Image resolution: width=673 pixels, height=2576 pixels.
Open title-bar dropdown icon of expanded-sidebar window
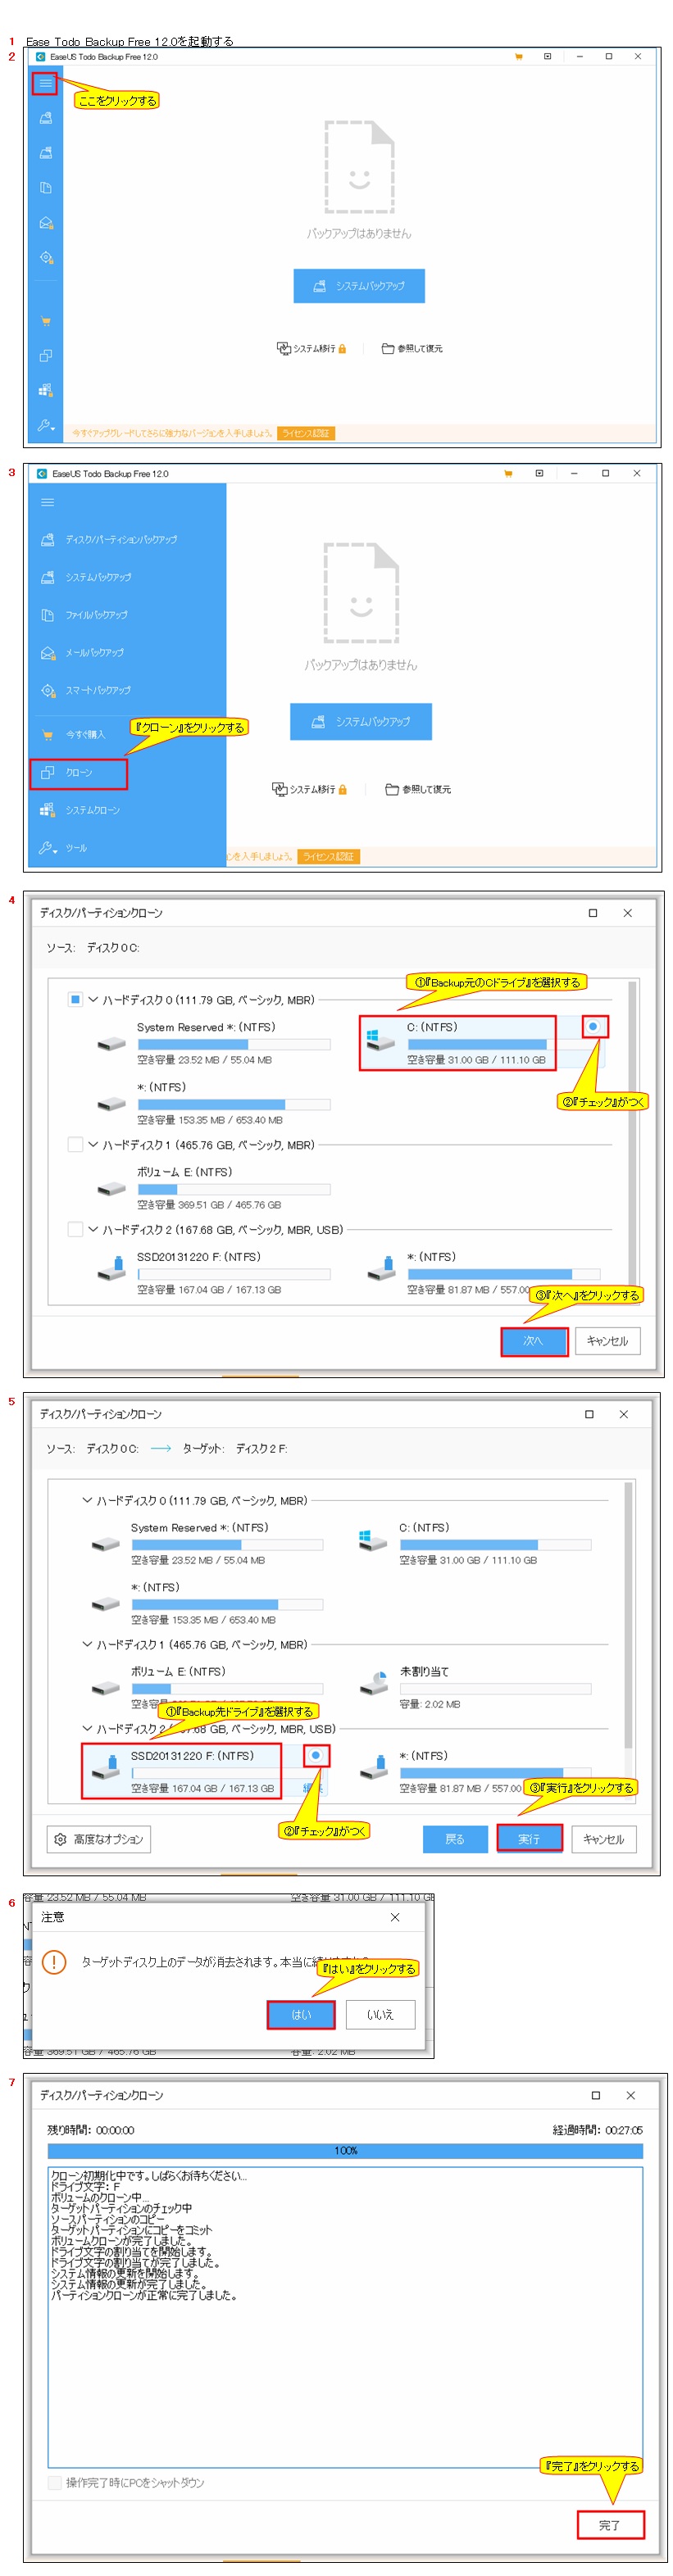539,474
